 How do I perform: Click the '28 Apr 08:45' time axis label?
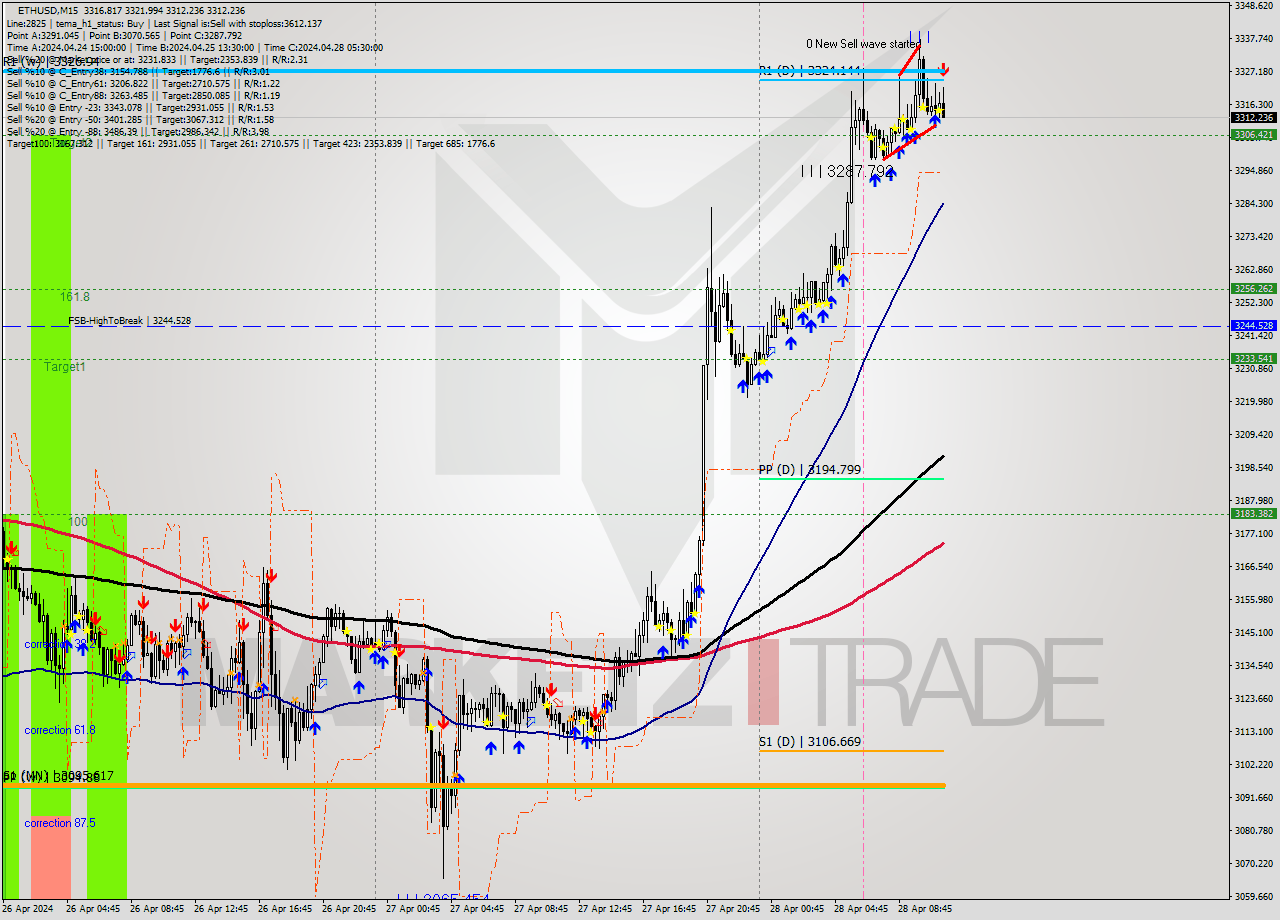(924, 909)
